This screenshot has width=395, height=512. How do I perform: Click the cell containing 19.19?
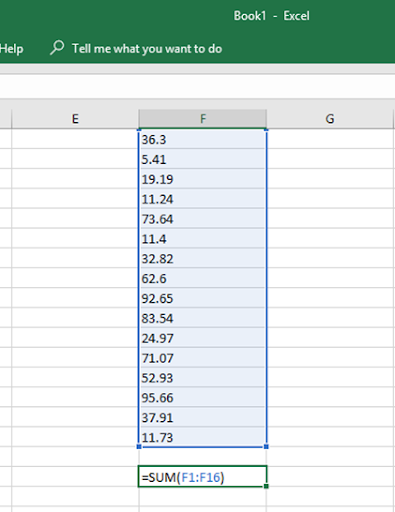pos(203,179)
